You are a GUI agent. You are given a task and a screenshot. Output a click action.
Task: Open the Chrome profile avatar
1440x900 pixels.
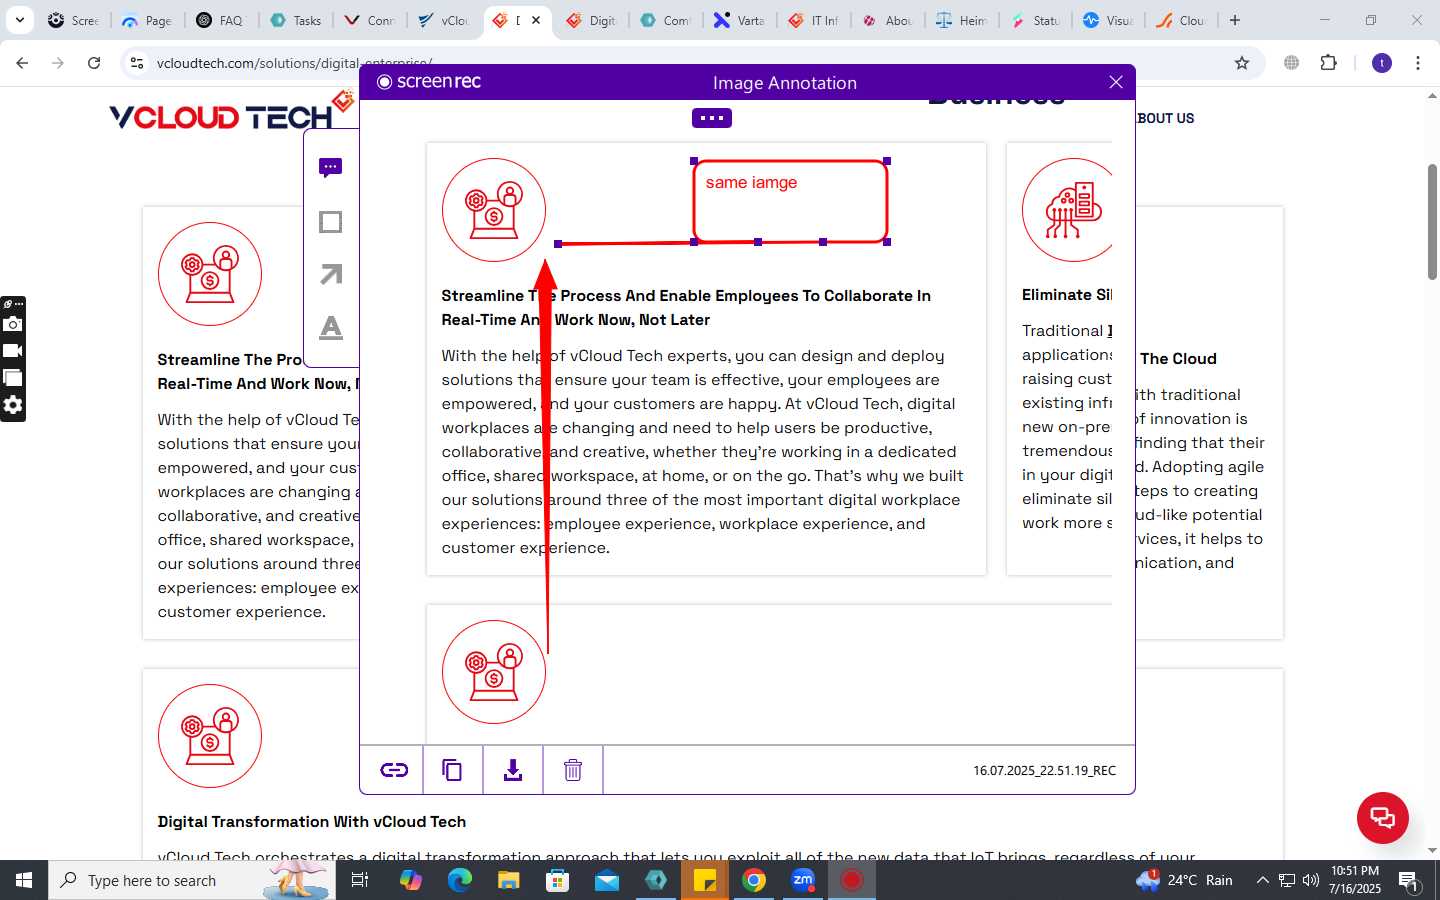pyautogui.click(x=1382, y=63)
